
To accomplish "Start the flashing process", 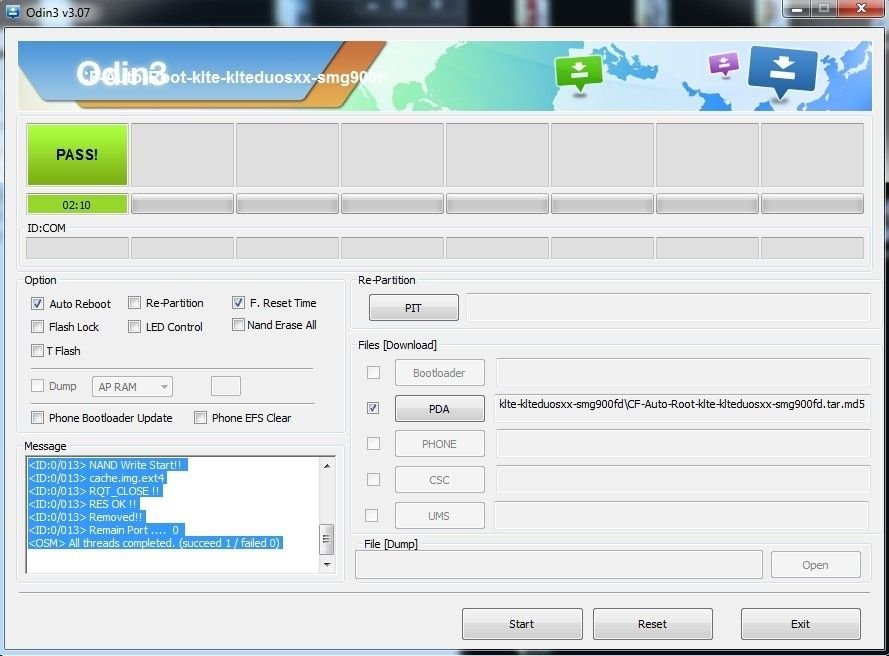I will click(x=522, y=624).
